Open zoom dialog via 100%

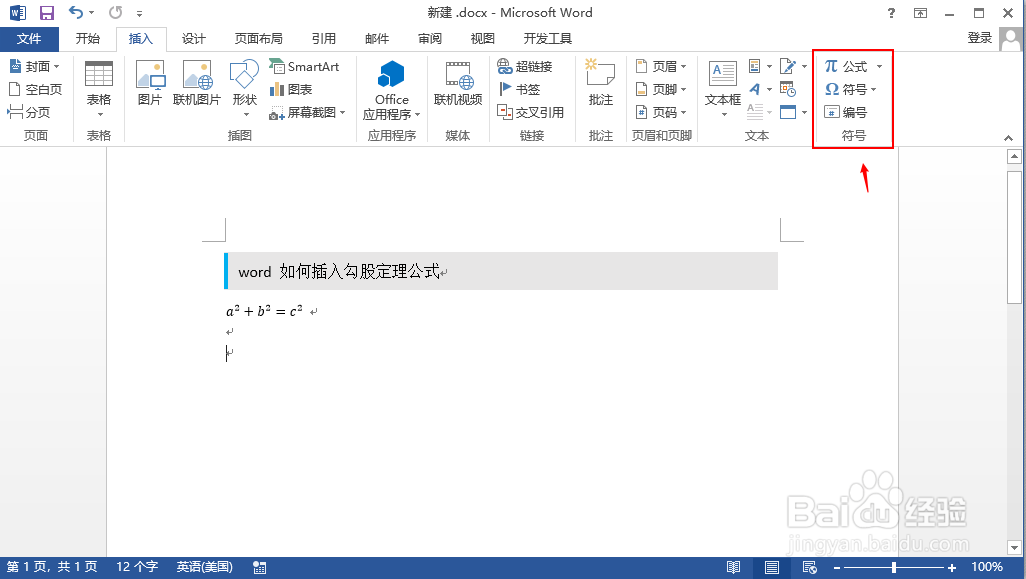[987, 567]
